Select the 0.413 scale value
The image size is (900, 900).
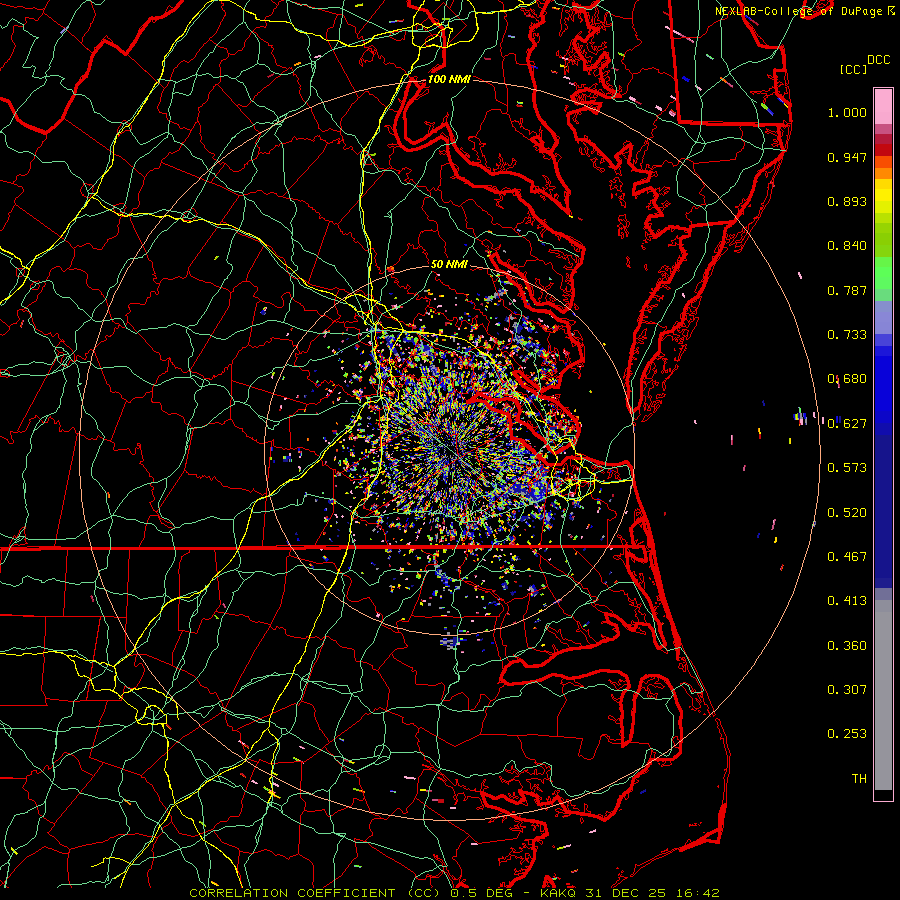coord(847,601)
